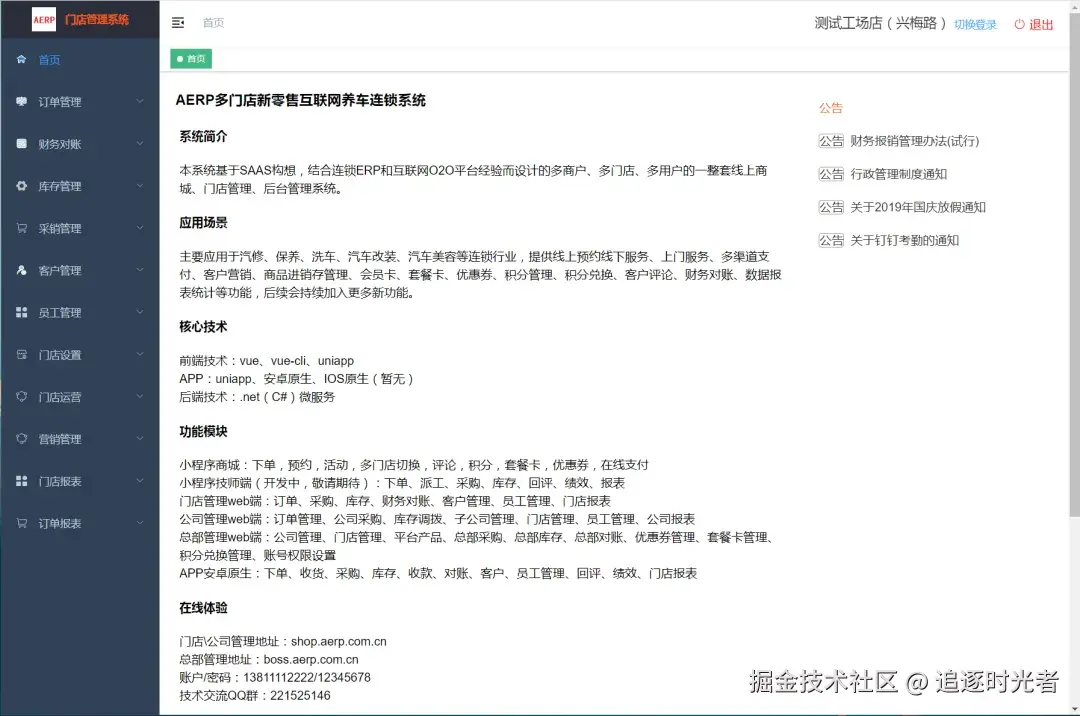The image size is (1080, 716).
Task: Expand the 门店设置 menu chevron
Action: click(140, 355)
